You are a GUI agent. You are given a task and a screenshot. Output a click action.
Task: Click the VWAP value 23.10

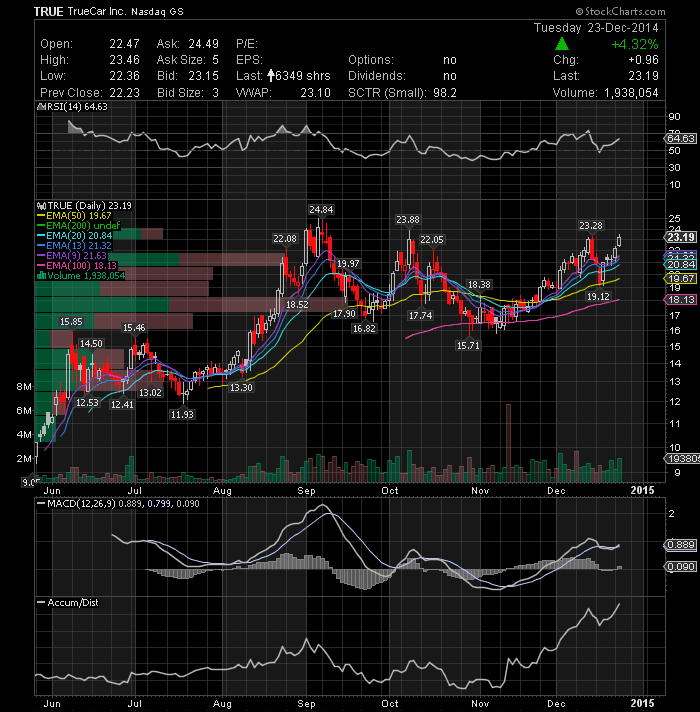click(315, 93)
